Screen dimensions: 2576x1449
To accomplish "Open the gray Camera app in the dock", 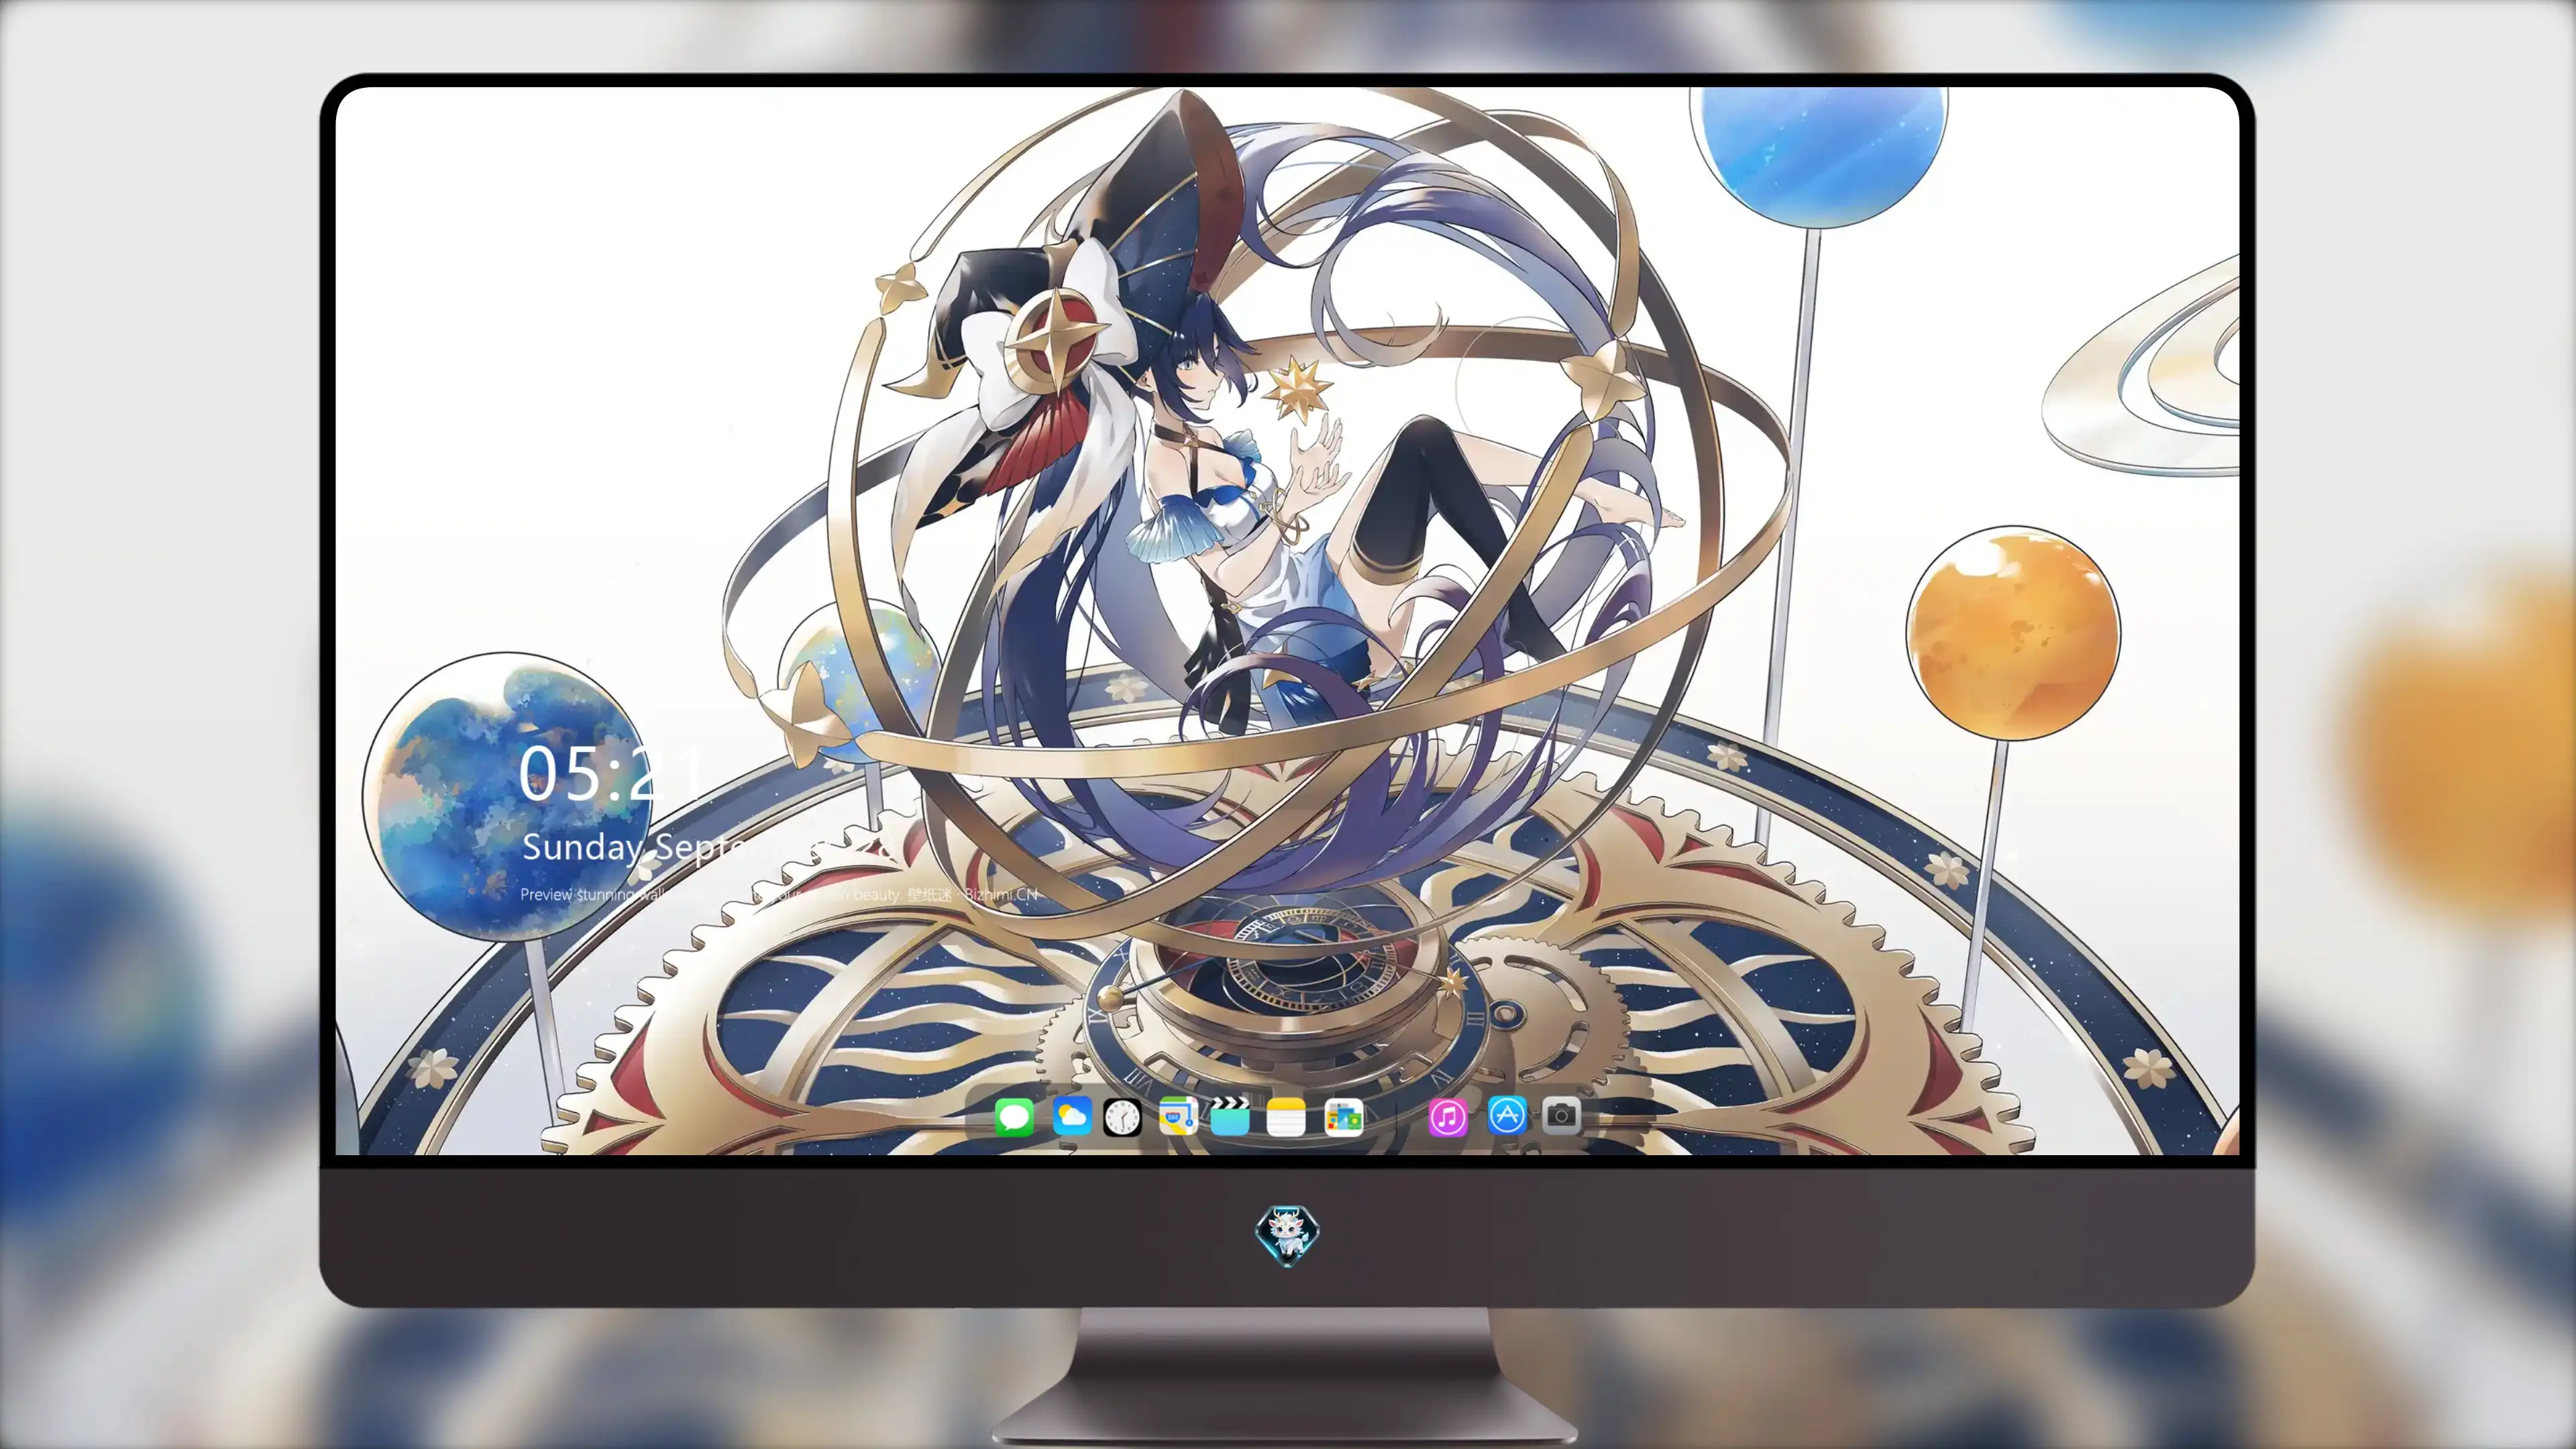I will pyautogui.click(x=1561, y=1115).
